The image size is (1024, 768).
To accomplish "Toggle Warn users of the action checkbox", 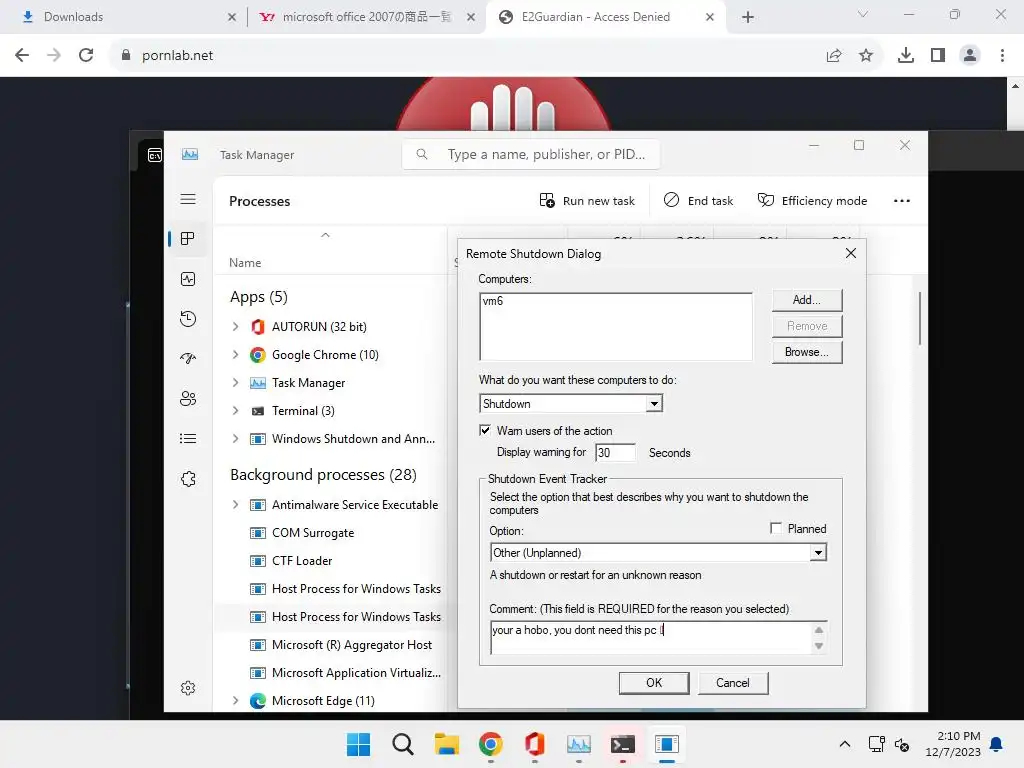I will (x=485, y=430).
